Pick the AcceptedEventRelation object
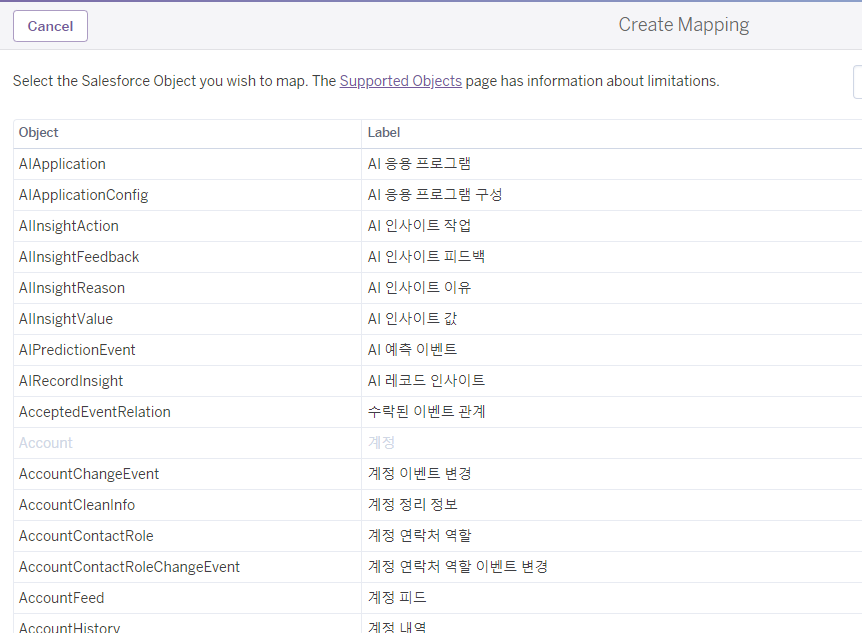Viewport: 862px width, 633px height. [95, 412]
